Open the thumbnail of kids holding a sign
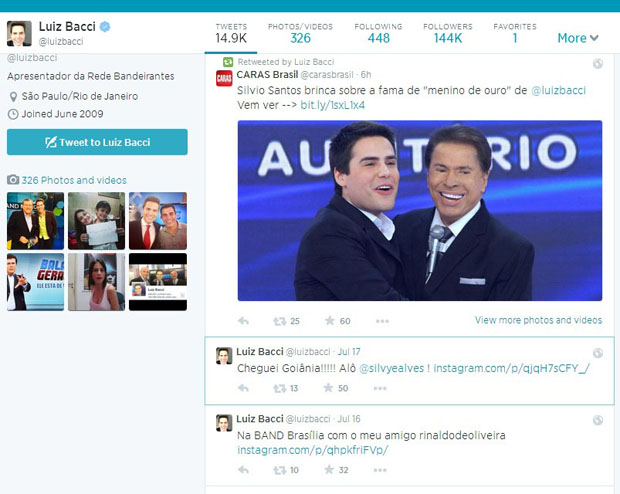Viewport: 620px width, 494px height. click(96, 221)
